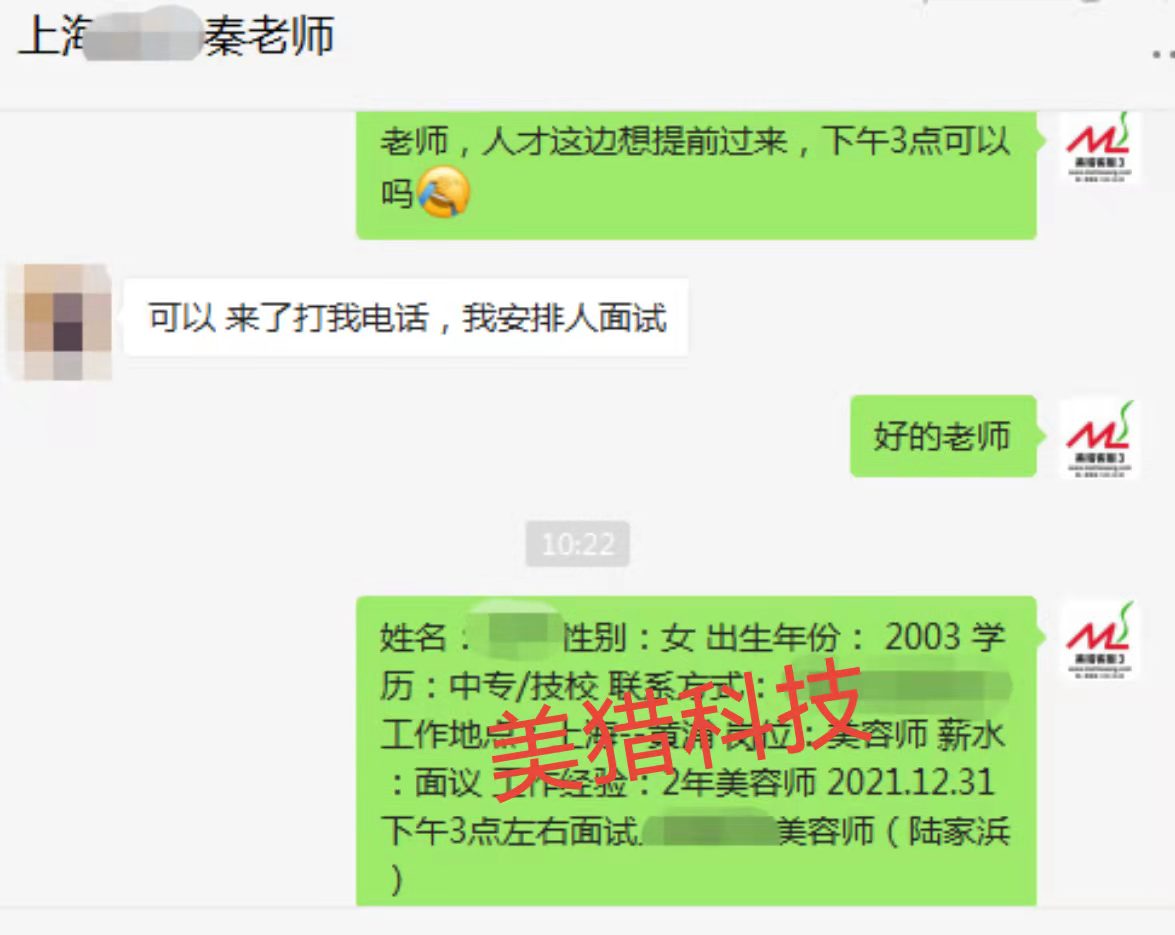This screenshot has height=935, width=1175.
Task: Click the chat title ending with 秦老师
Action: click(x=176, y=35)
